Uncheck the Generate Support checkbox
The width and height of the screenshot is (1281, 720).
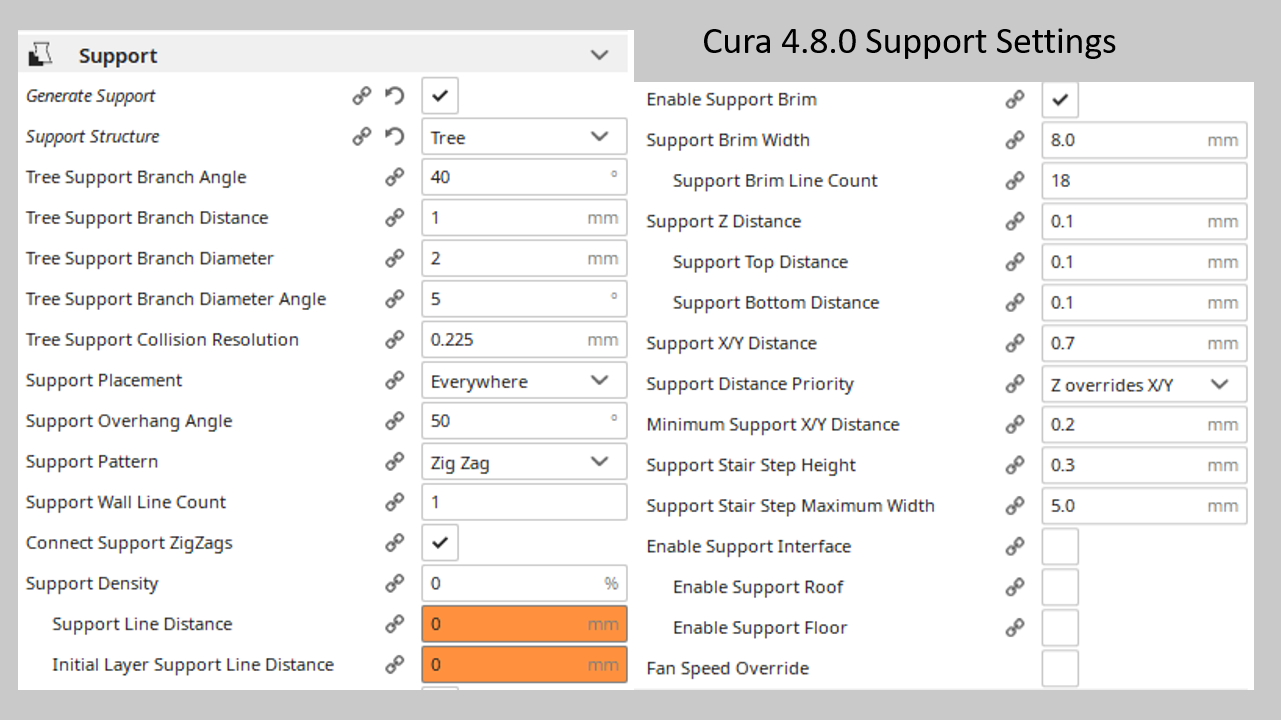click(x=440, y=97)
